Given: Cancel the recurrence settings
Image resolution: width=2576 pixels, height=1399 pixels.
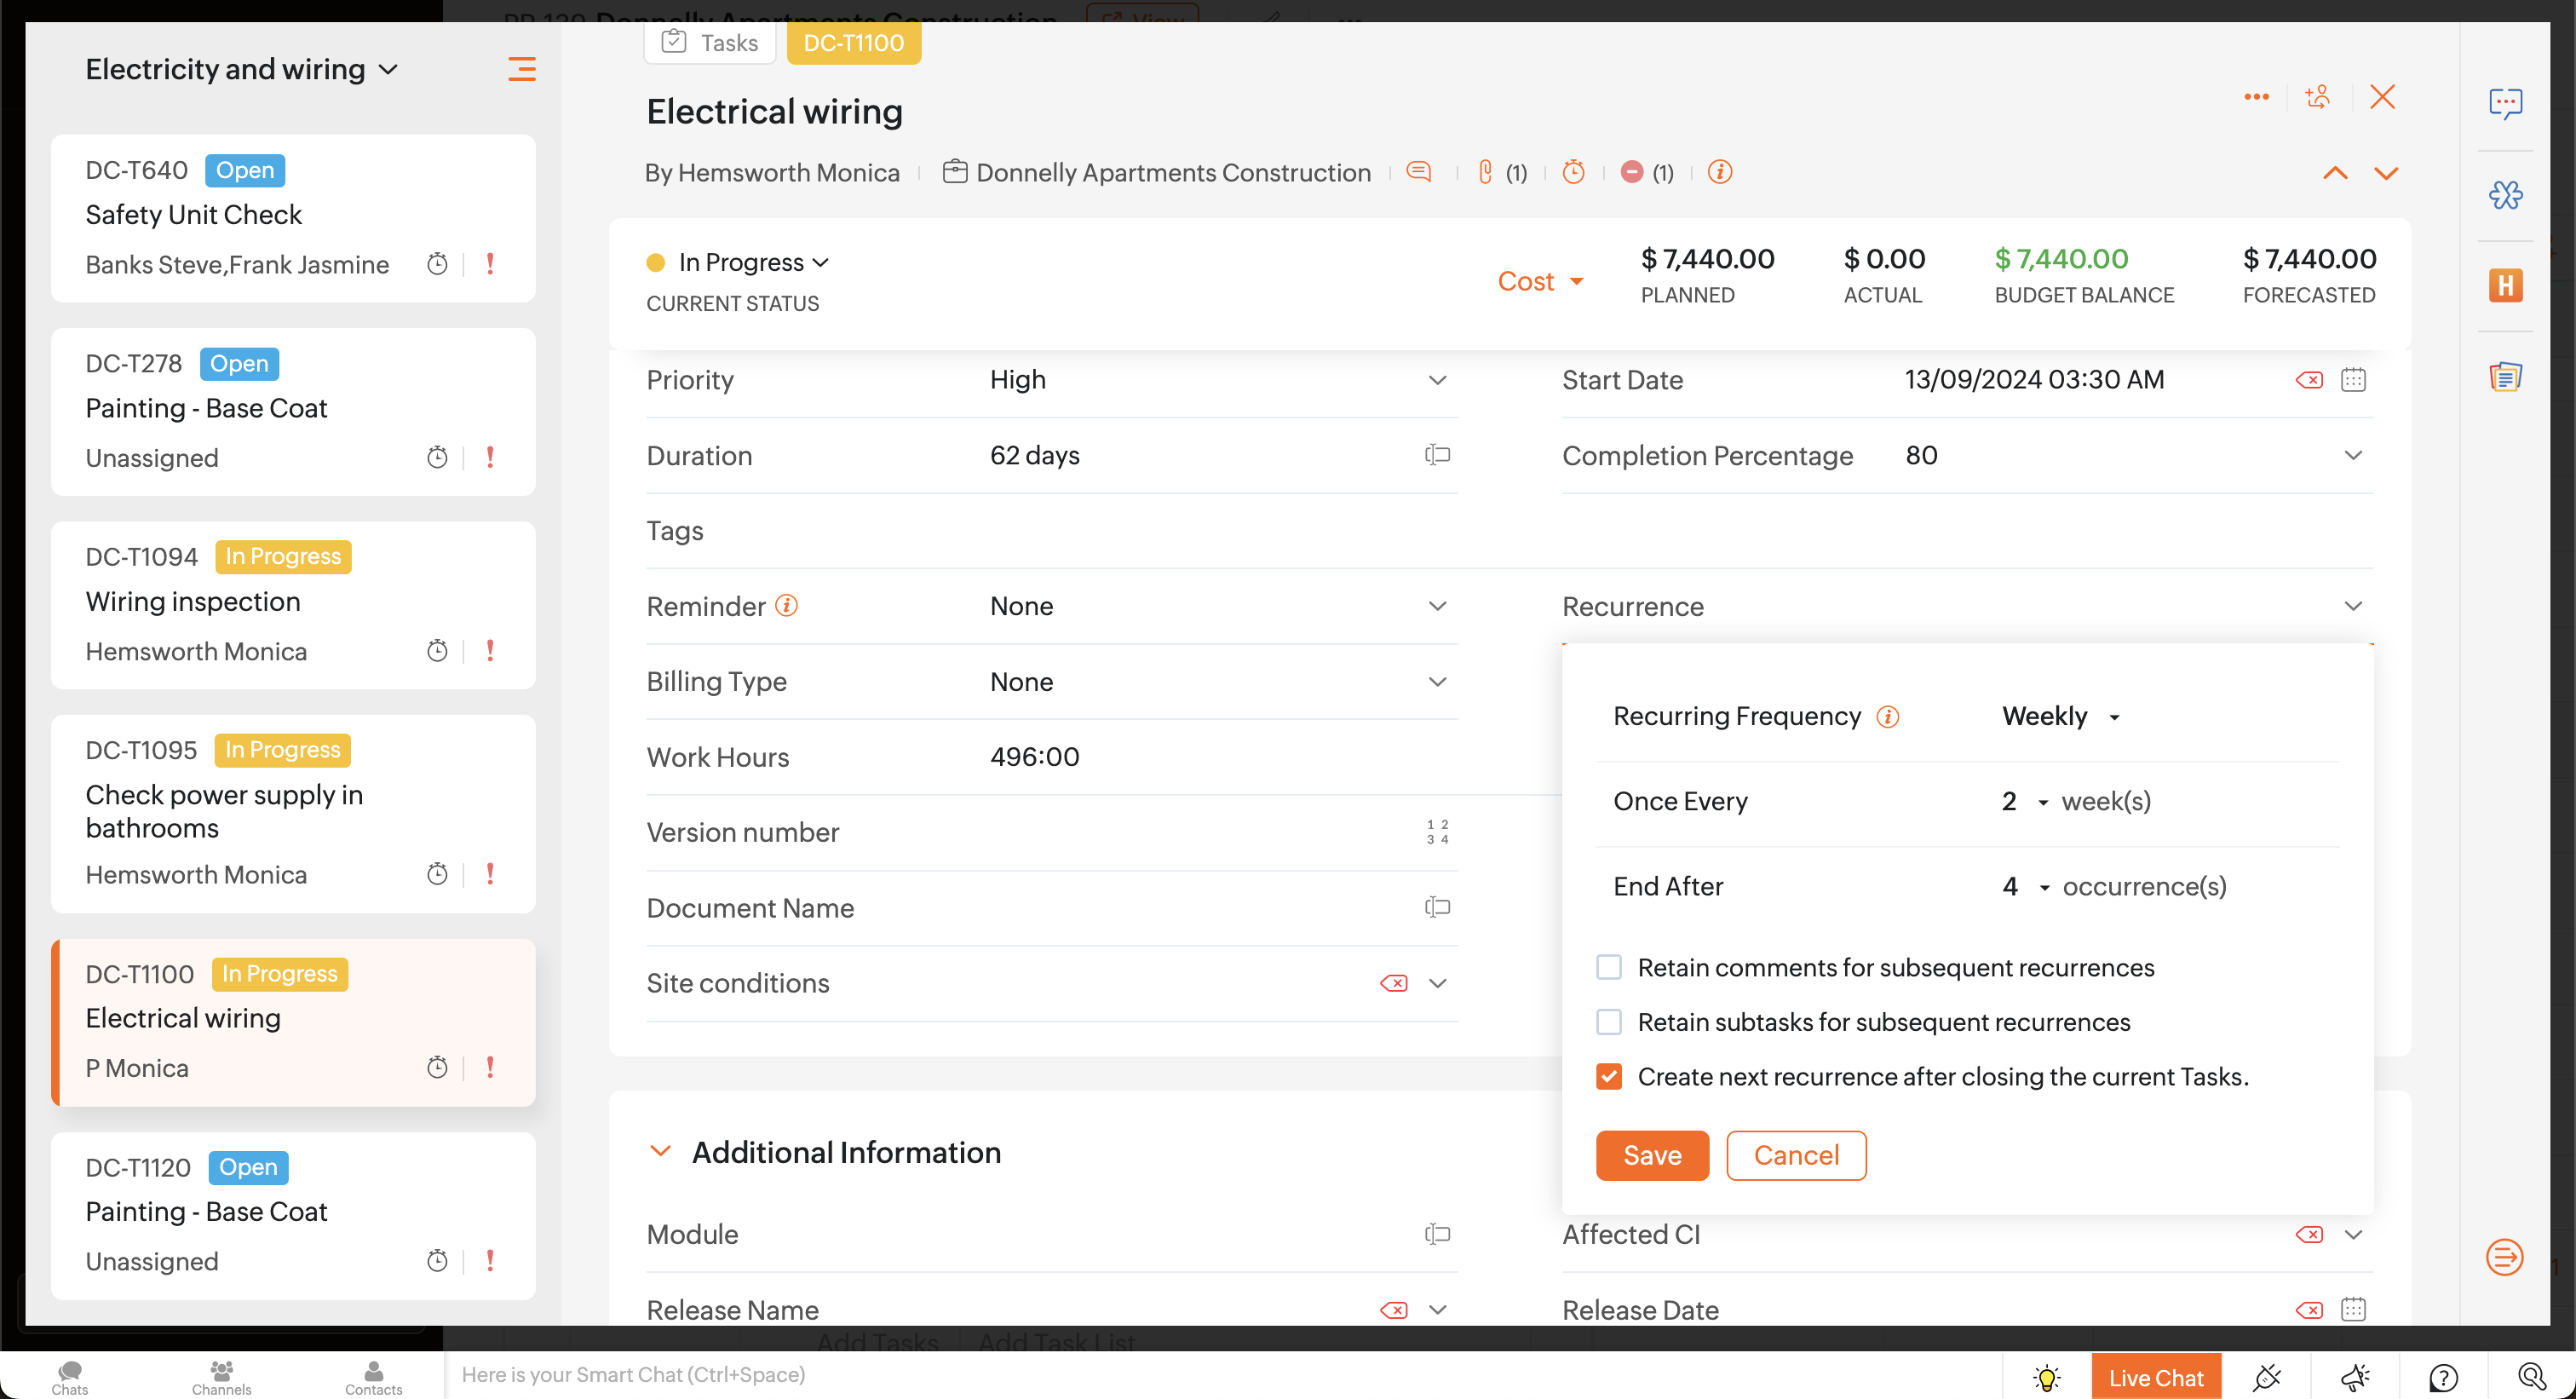Looking at the screenshot, I should tap(1796, 1155).
